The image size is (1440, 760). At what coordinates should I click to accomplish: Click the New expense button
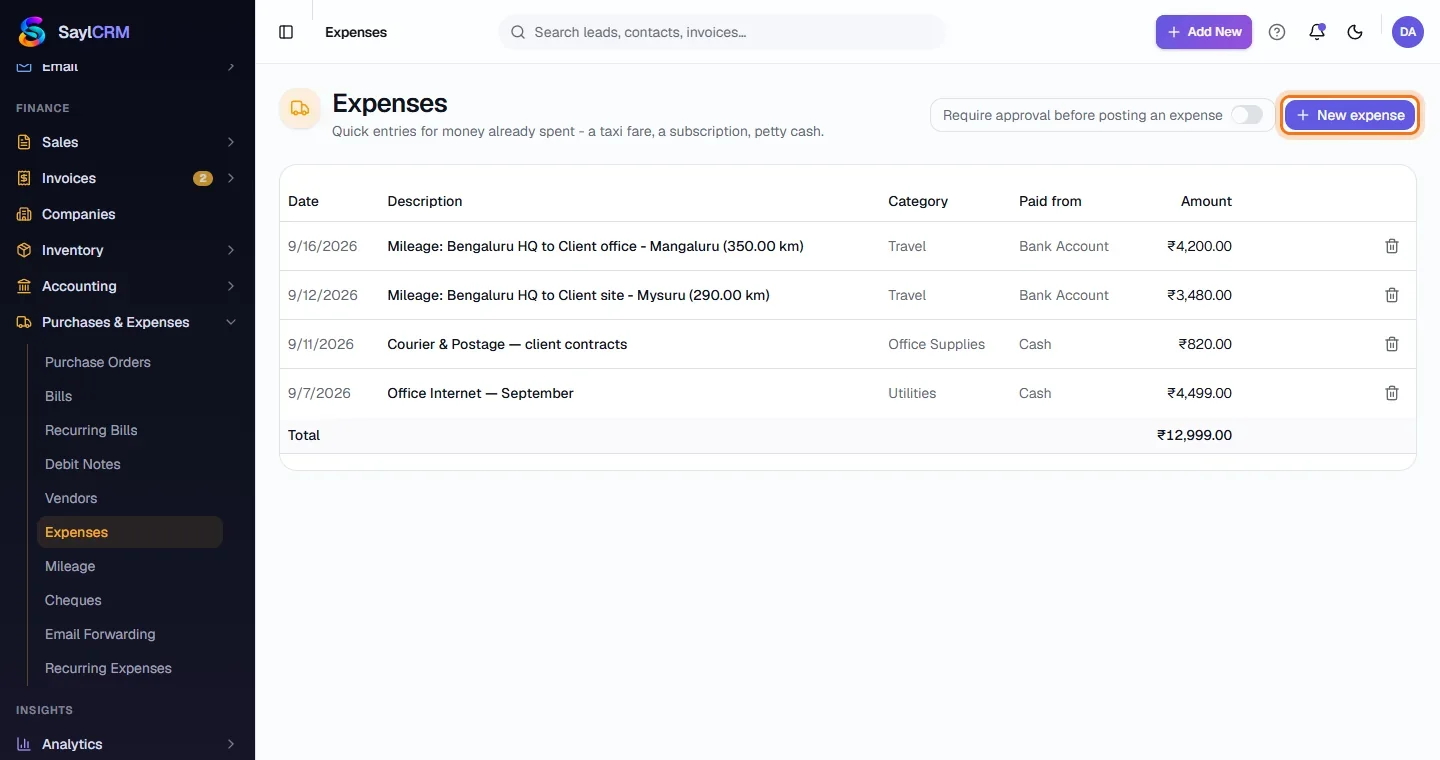pos(1350,115)
